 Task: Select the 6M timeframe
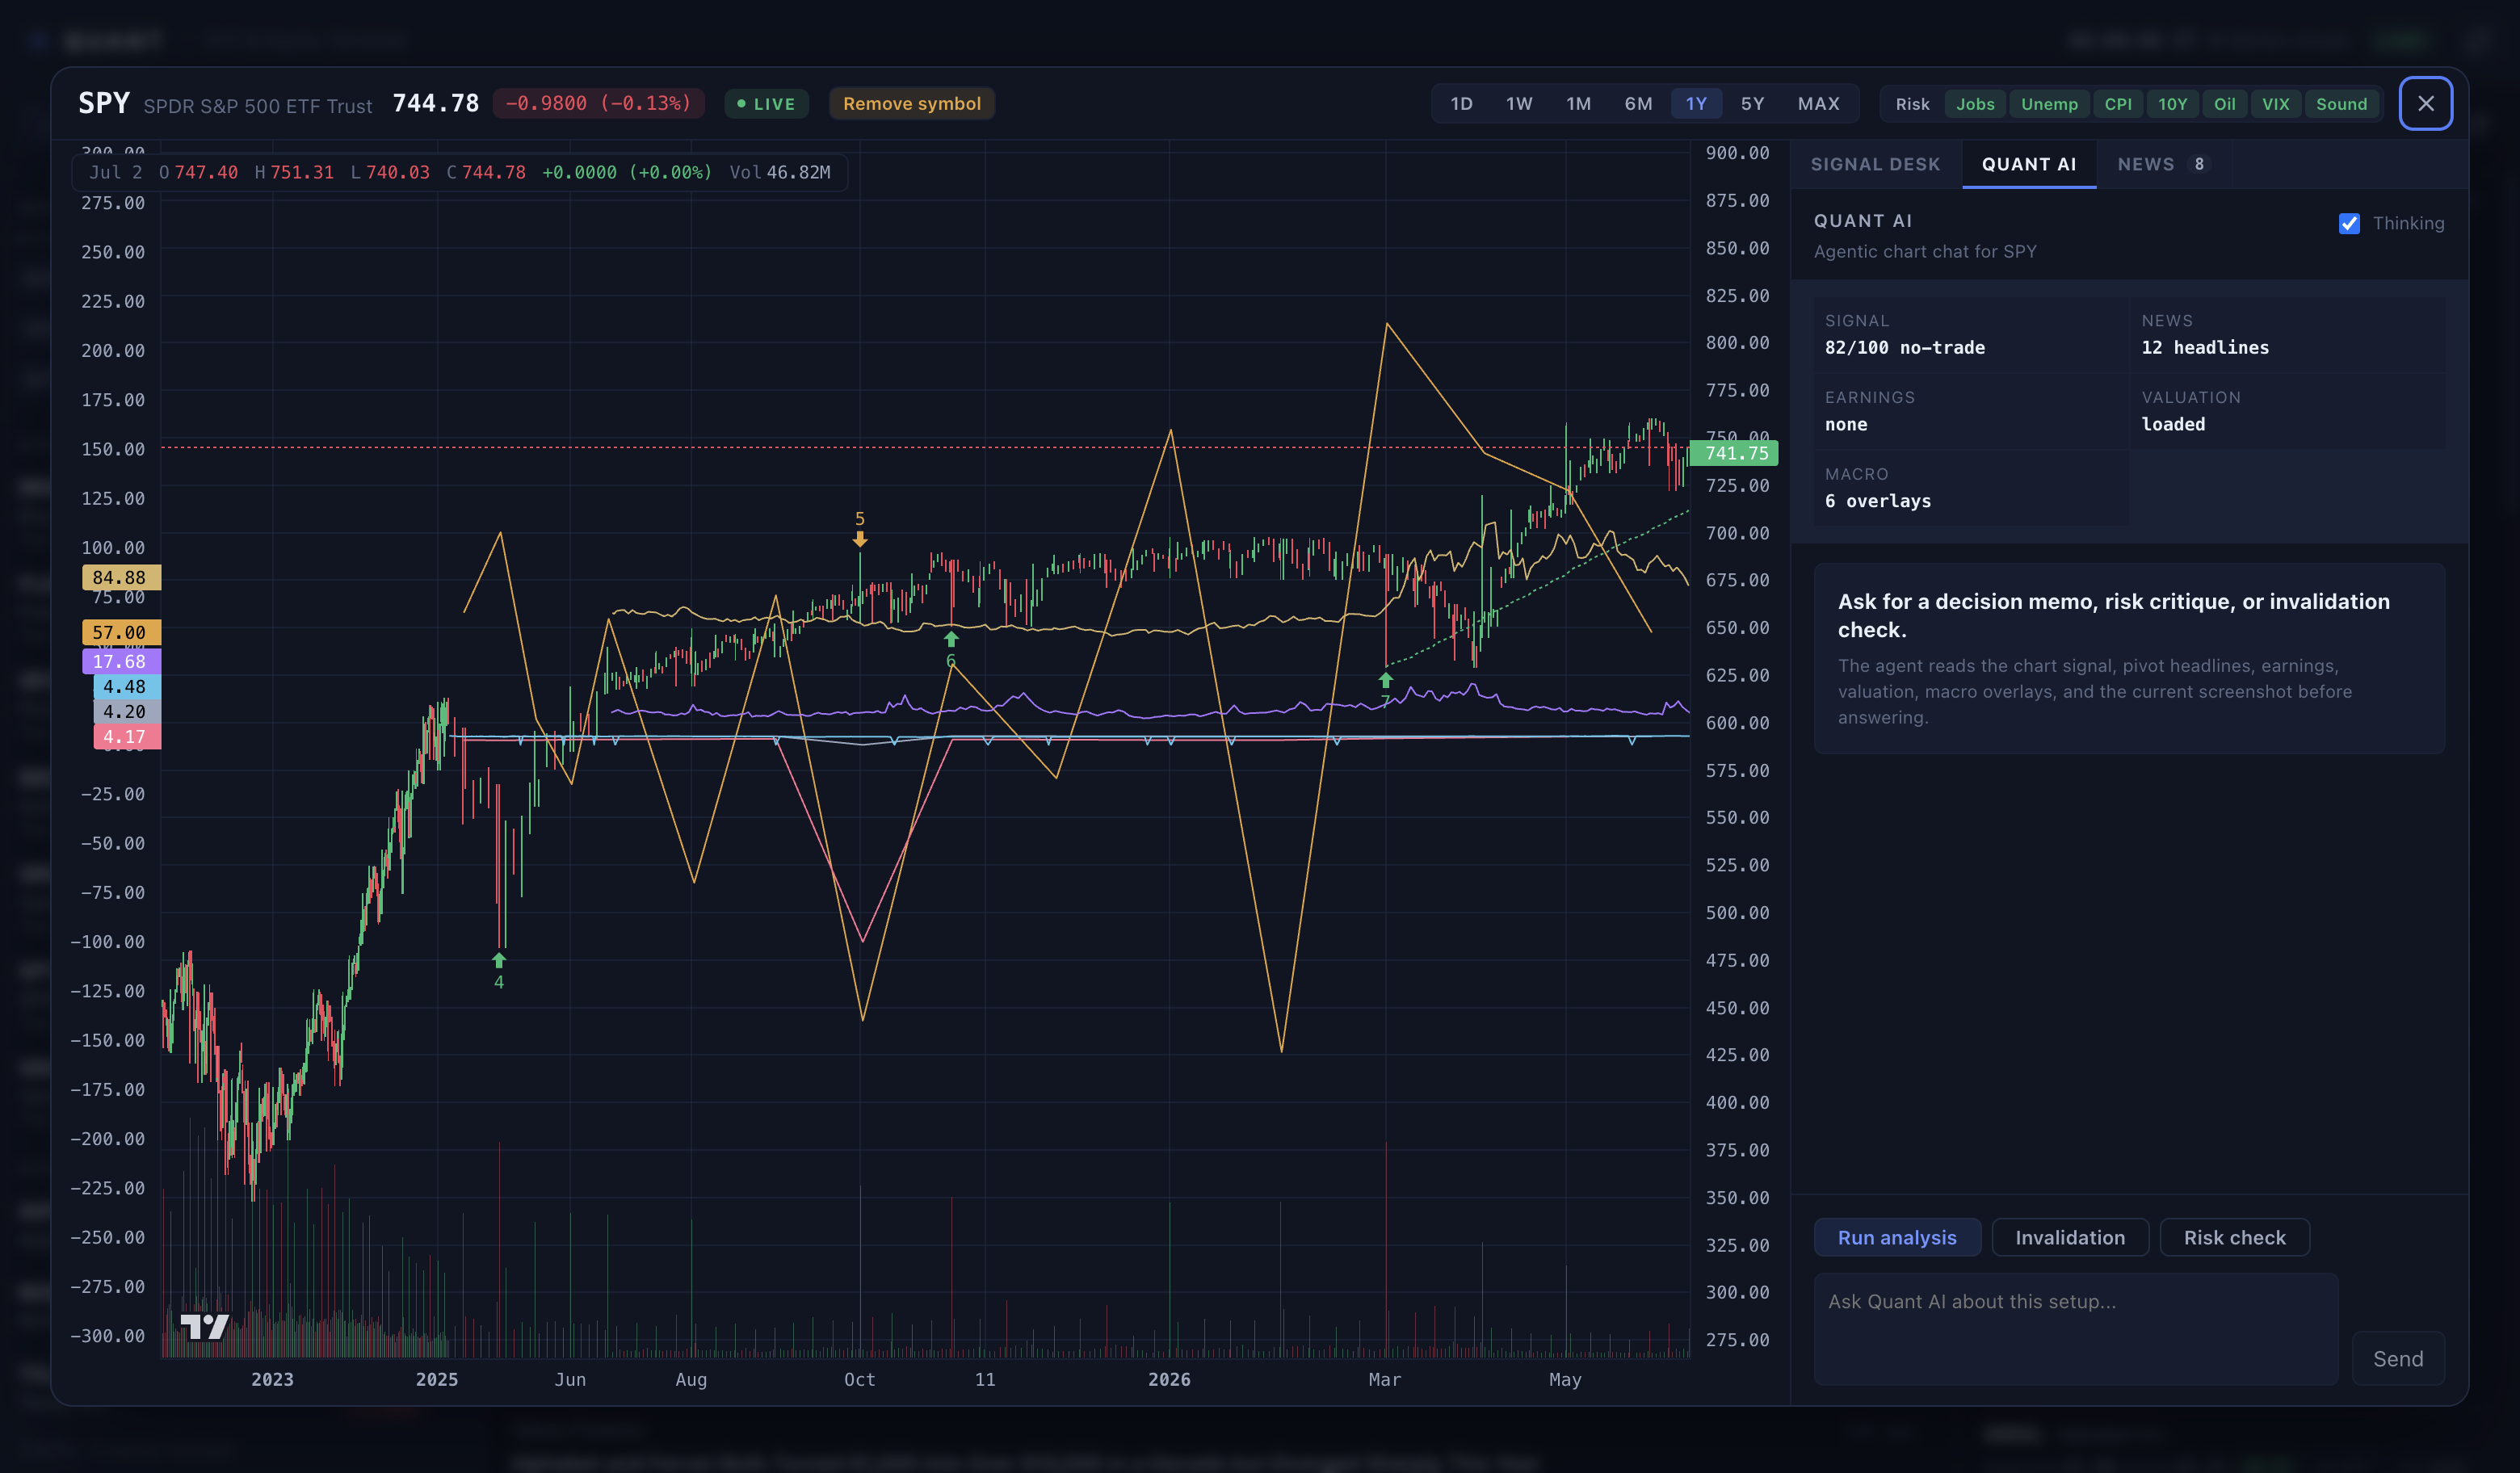tap(1638, 104)
